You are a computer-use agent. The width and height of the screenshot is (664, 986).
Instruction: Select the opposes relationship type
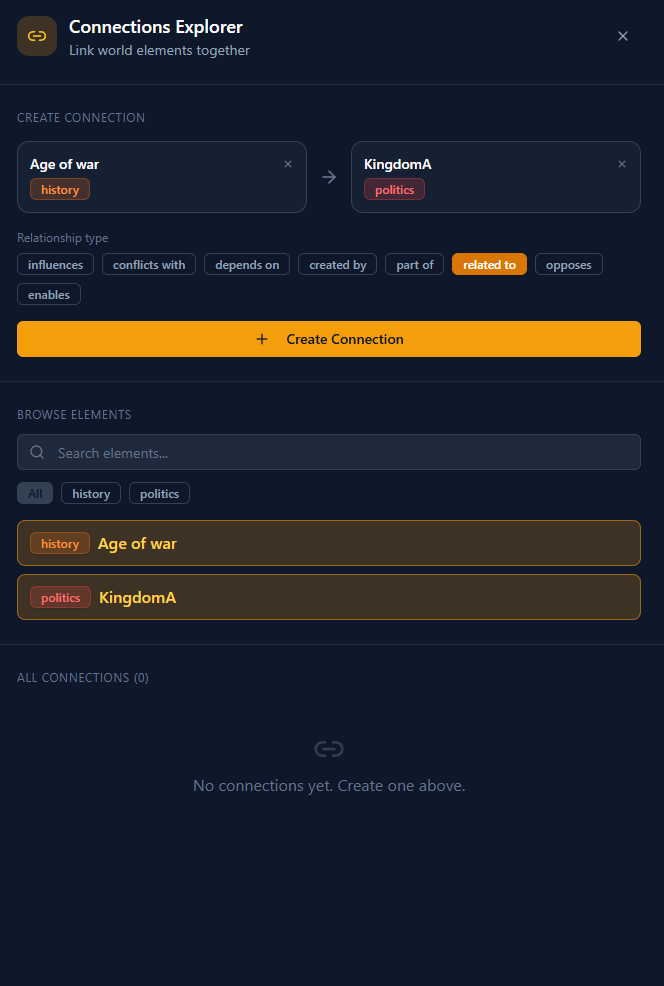point(568,265)
